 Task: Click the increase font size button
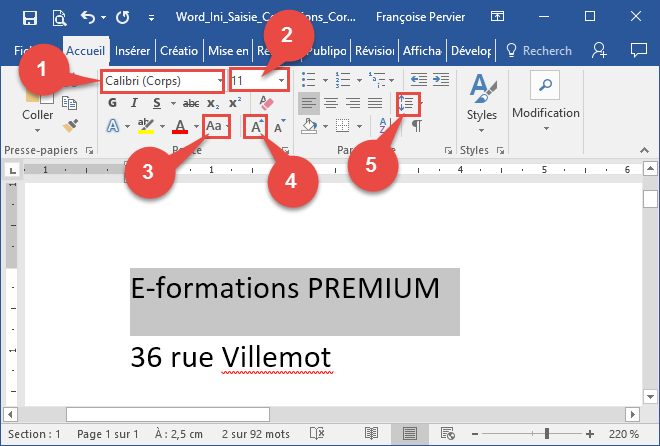click(x=257, y=126)
